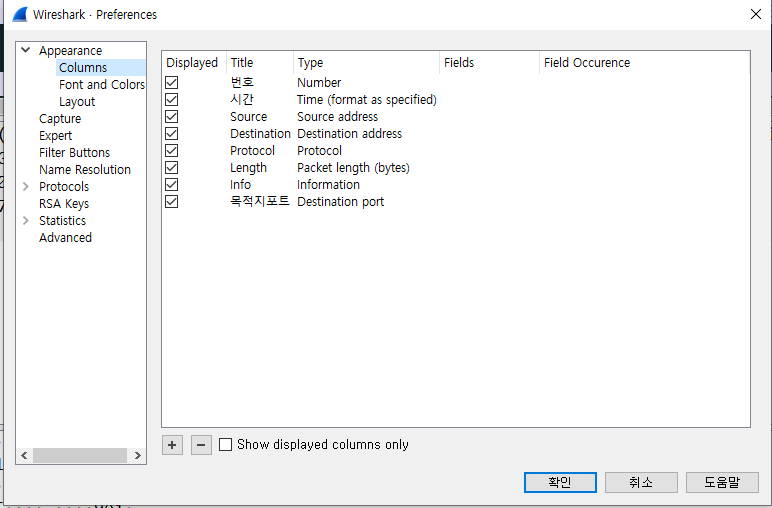
Task: Open Font and Colors preferences
Action: tap(102, 85)
